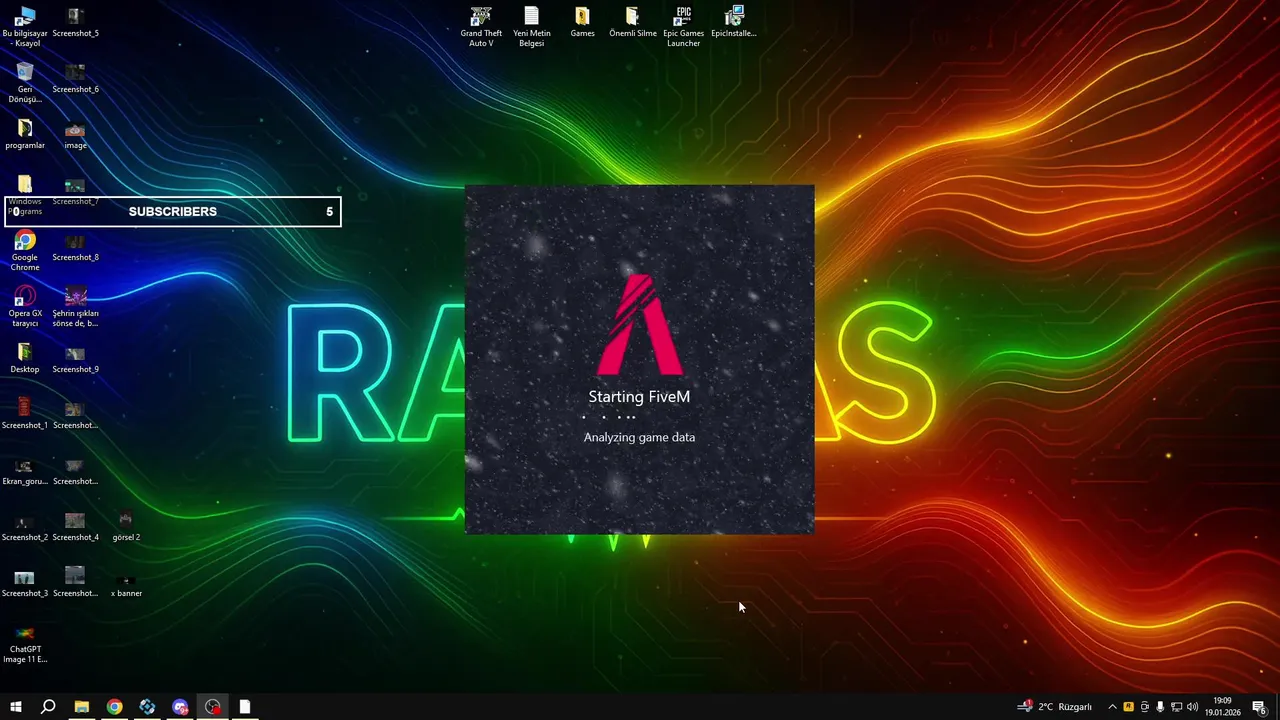Open the Games folder on desktop
1280x720 pixels.
point(582,22)
